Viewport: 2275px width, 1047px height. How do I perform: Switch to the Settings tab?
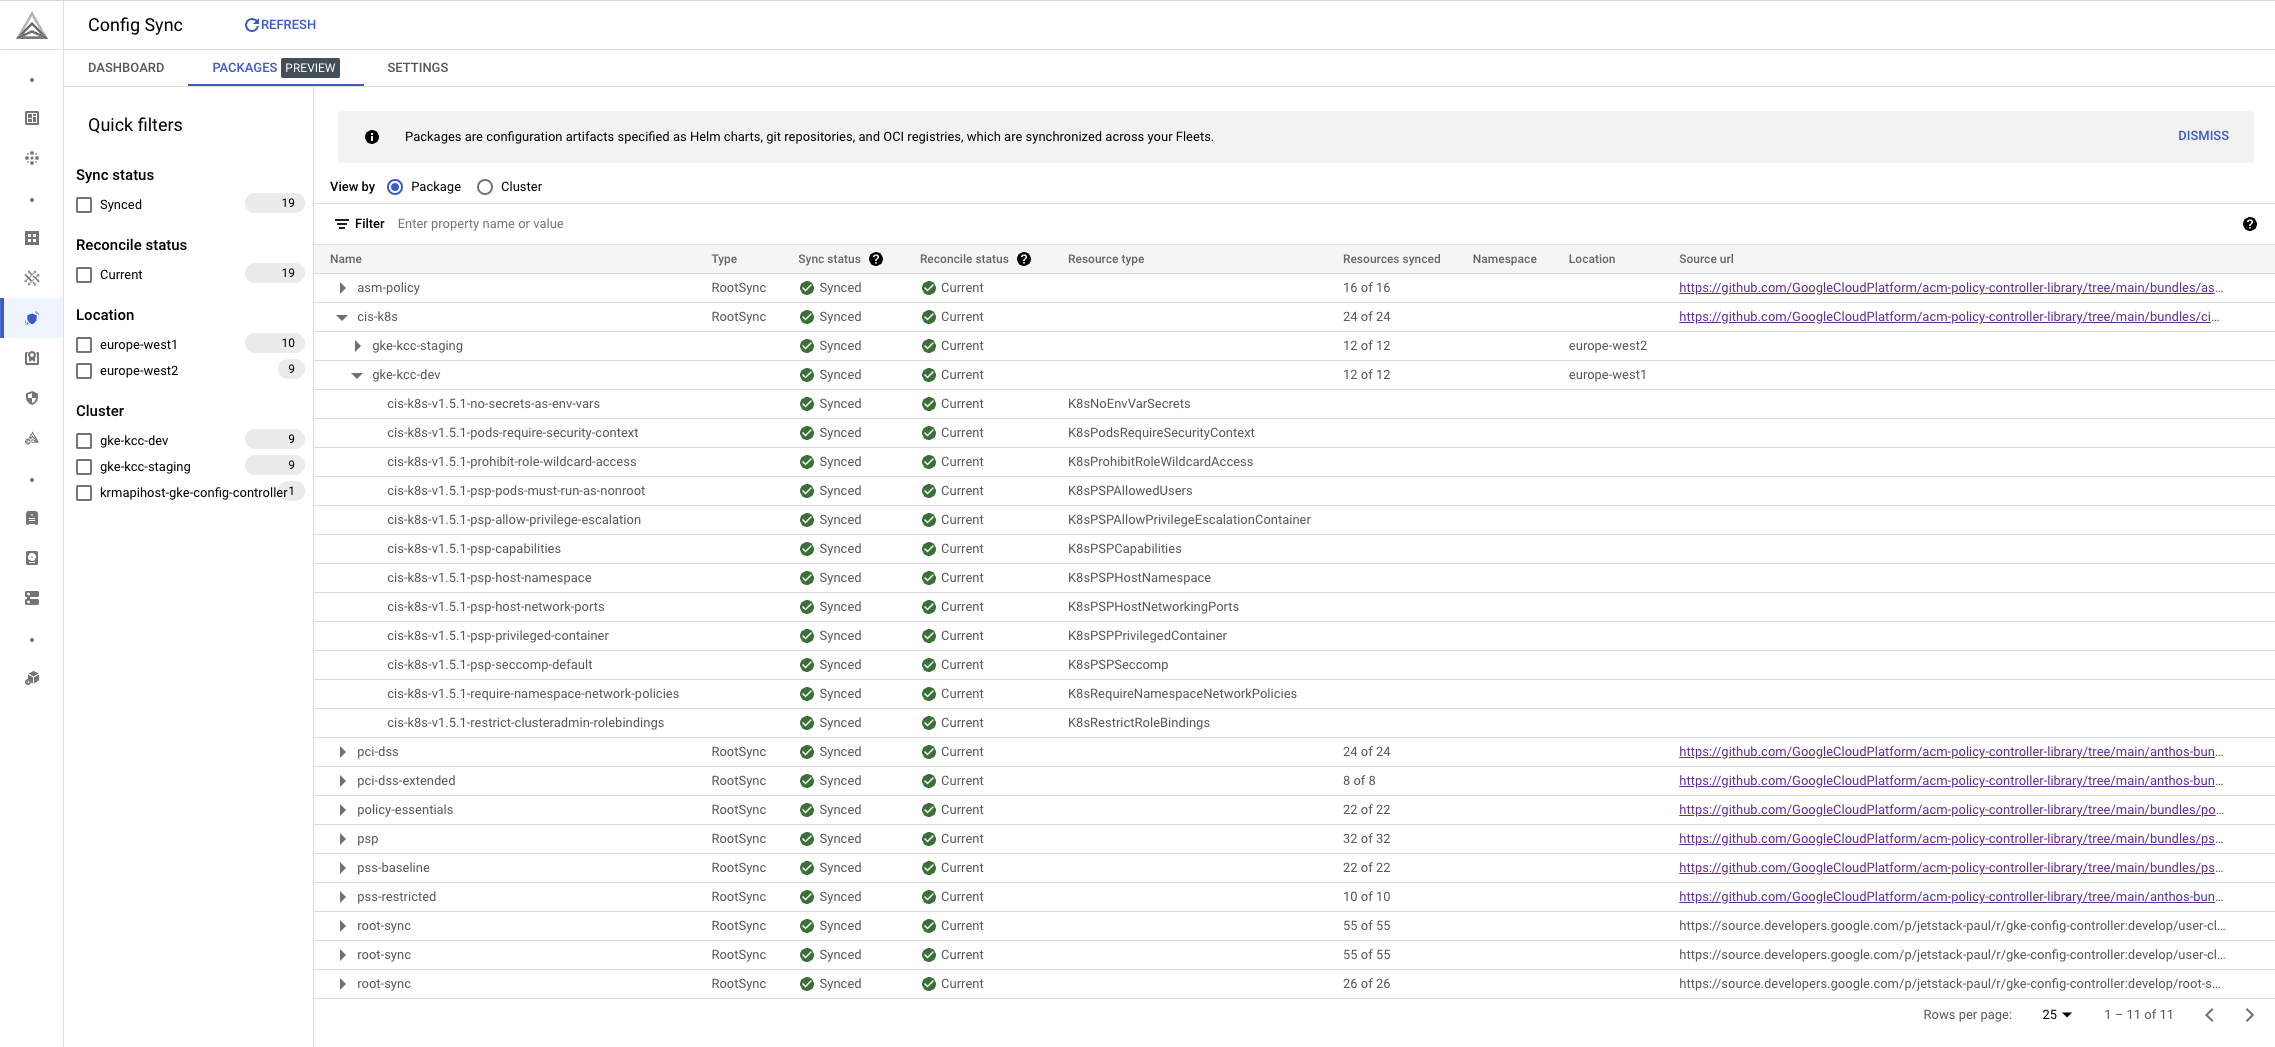click(417, 67)
